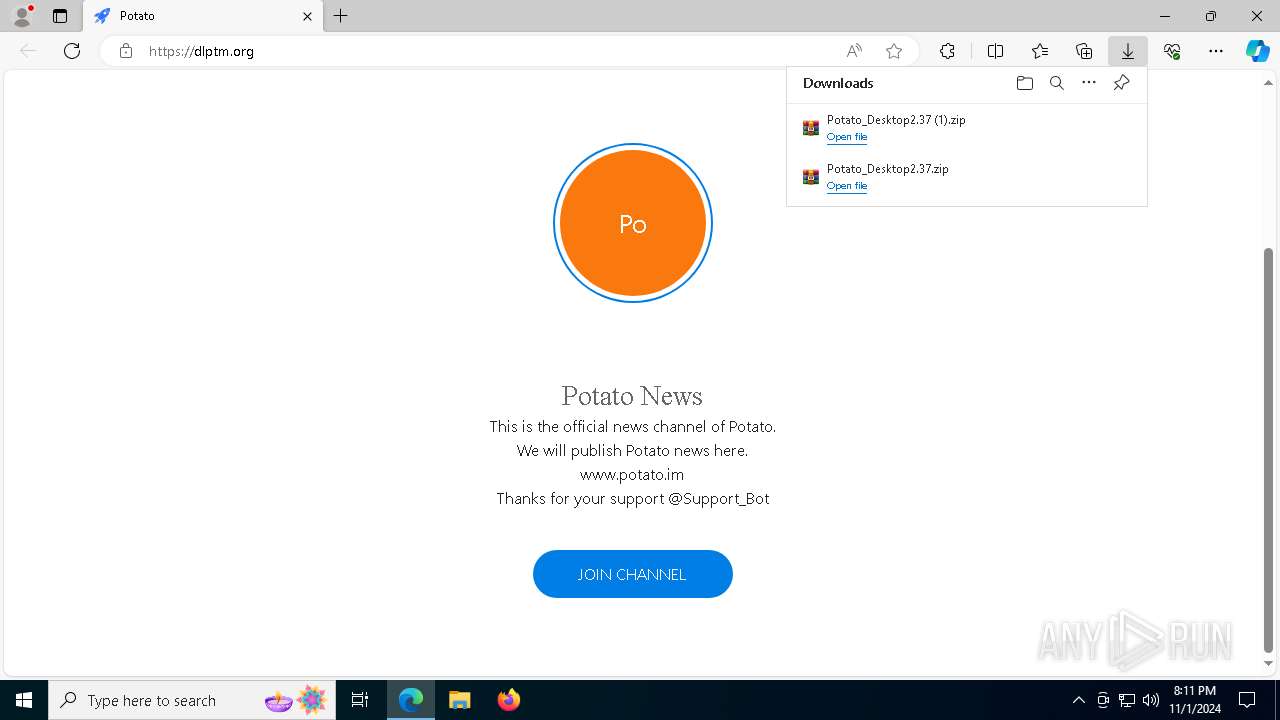The height and width of the screenshot is (720, 1280).
Task: Open the Favorites list icon
Action: 1040,51
